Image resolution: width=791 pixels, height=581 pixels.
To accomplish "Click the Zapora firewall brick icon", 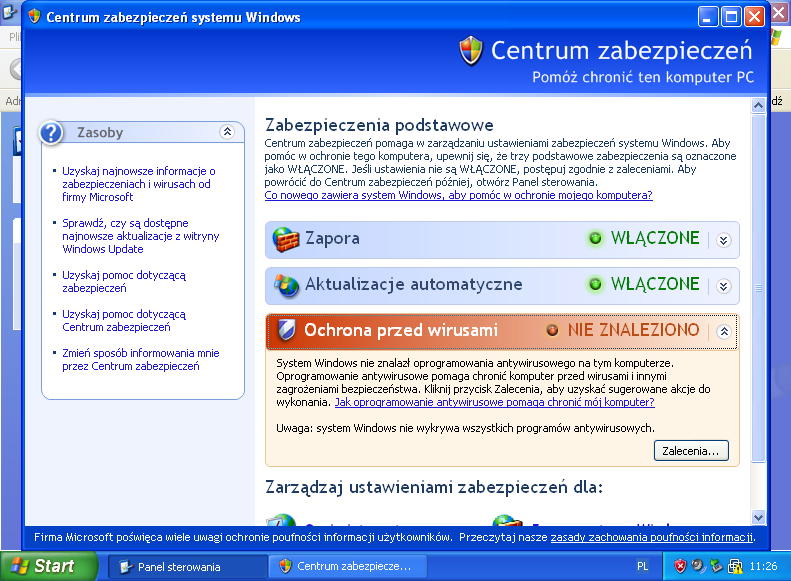I will pyautogui.click(x=286, y=239).
